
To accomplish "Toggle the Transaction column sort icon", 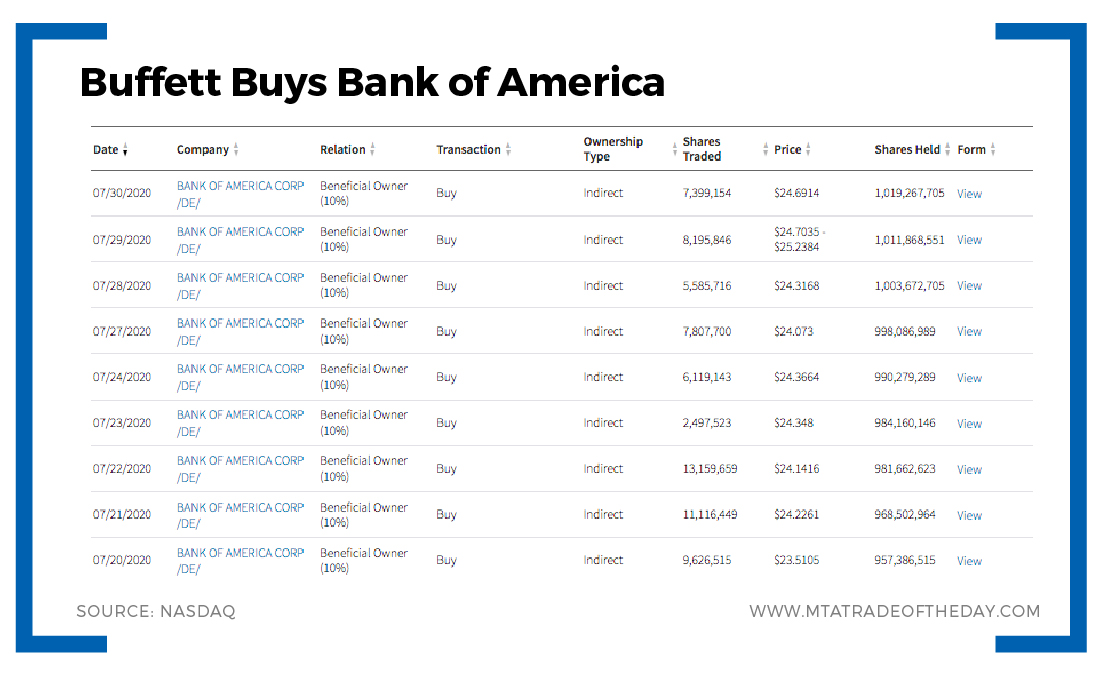I will pos(508,150).
